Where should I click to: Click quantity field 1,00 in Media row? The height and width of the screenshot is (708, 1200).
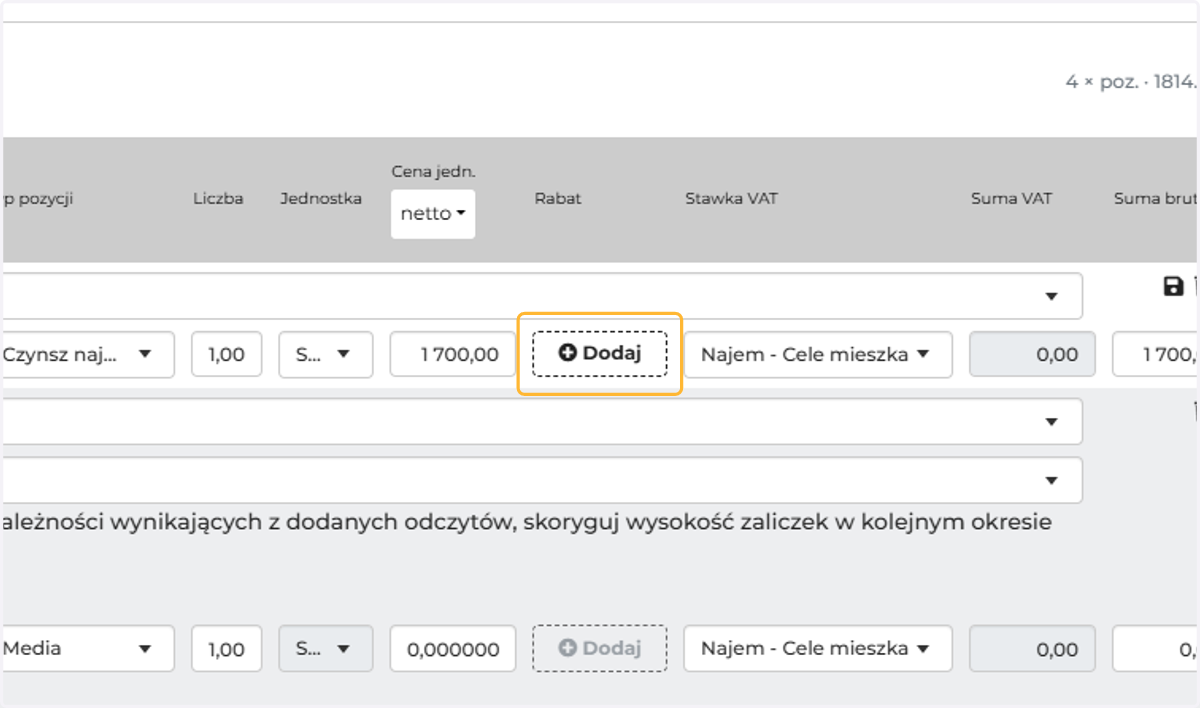pyautogui.click(x=227, y=649)
